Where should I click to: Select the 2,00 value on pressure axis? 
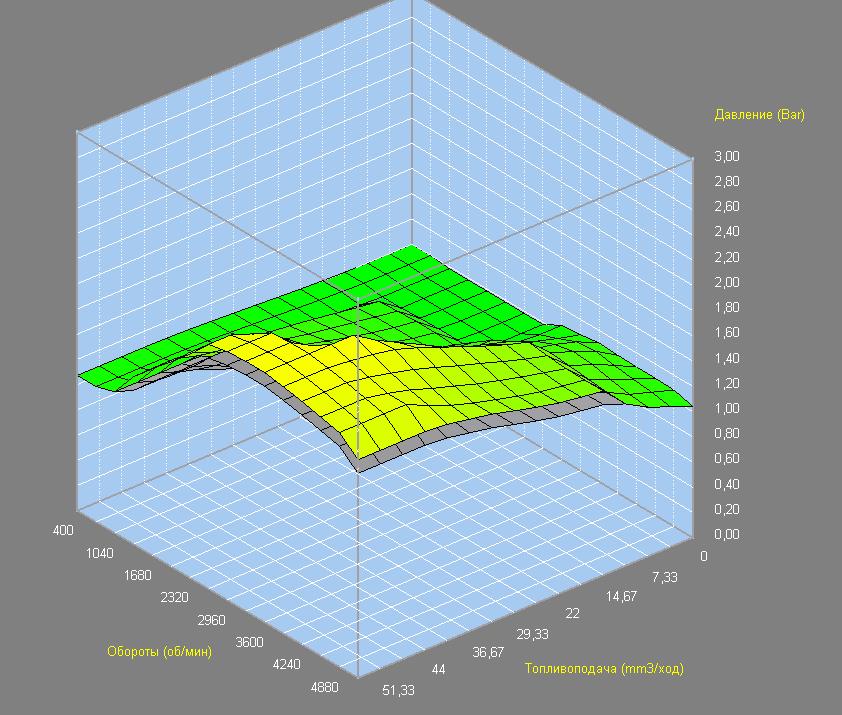[x=726, y=282]
